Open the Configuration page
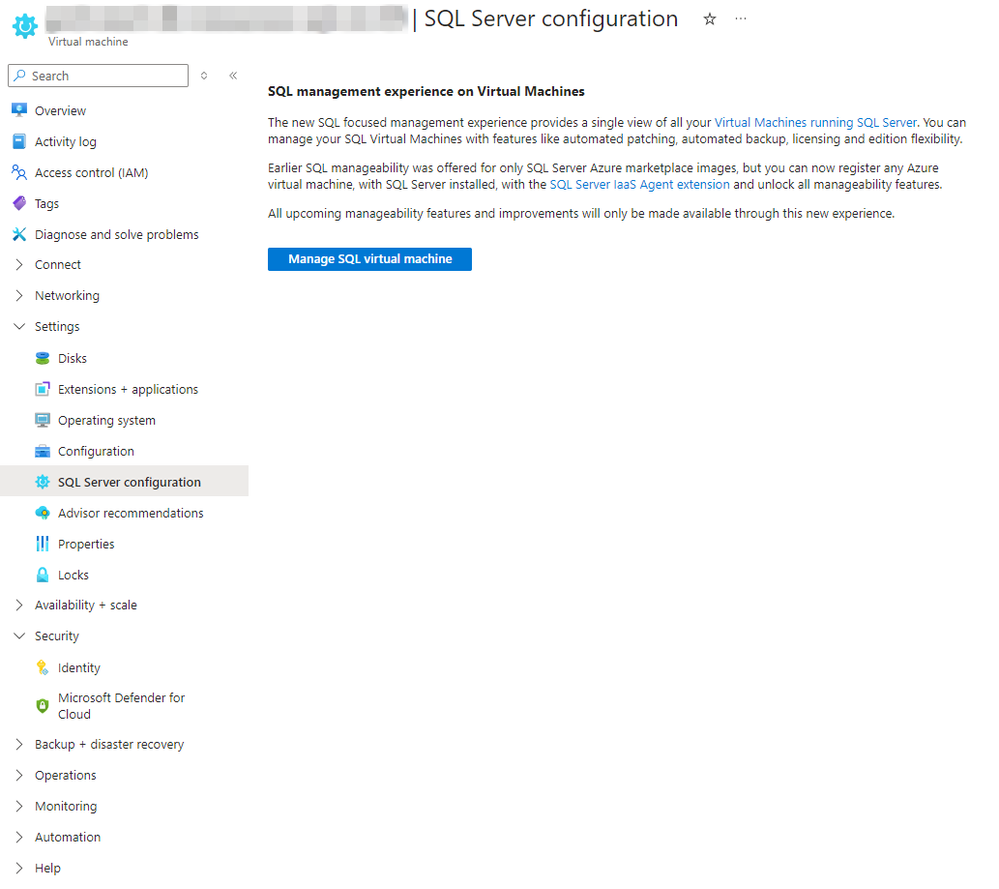This screenshot has height=889, width=999. point(96,451)
